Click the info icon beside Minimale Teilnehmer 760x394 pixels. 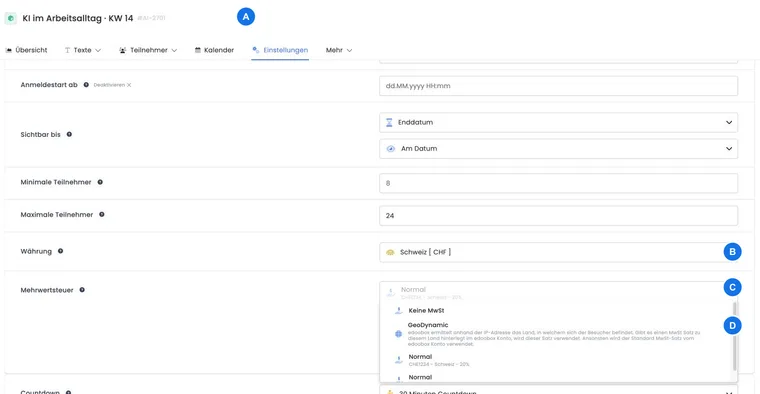[x=100, y=182]
